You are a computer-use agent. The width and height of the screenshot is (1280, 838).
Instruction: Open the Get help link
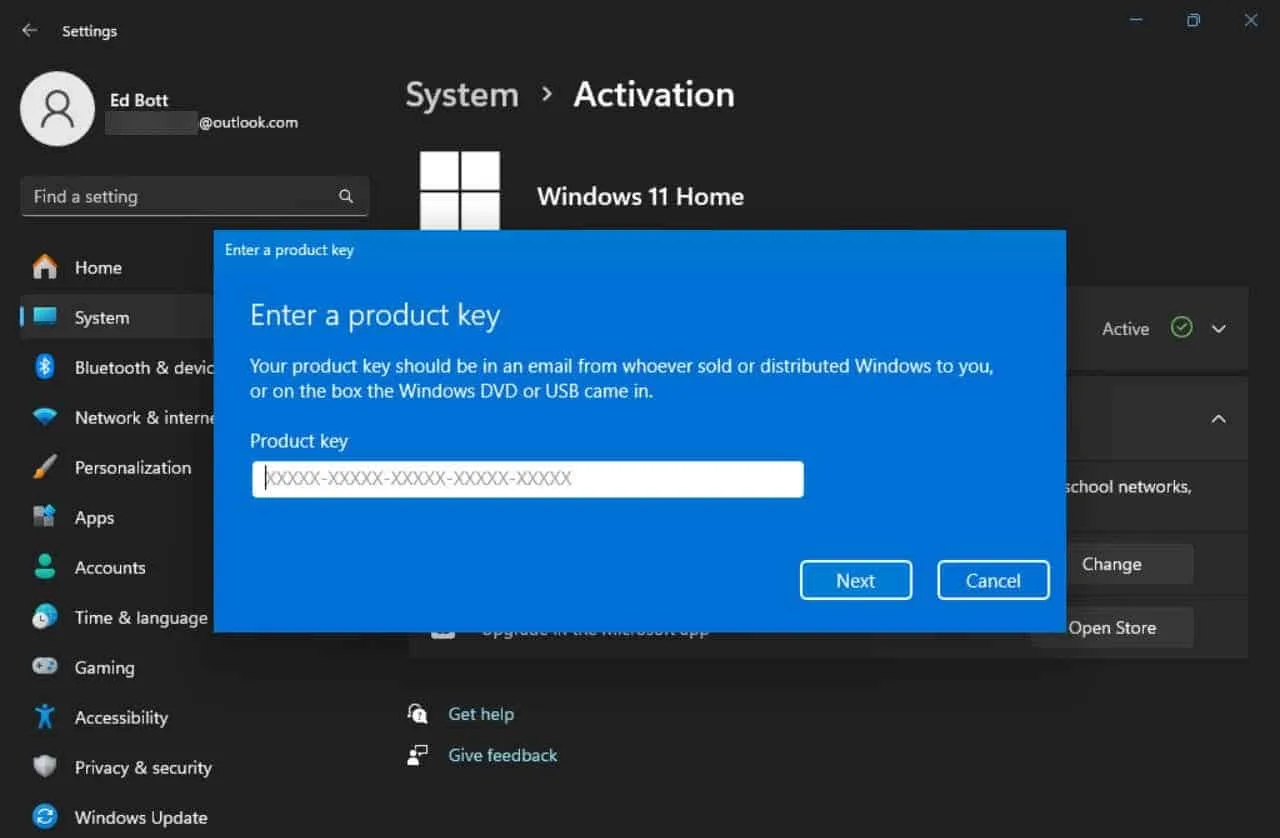(x=481, y=713)
